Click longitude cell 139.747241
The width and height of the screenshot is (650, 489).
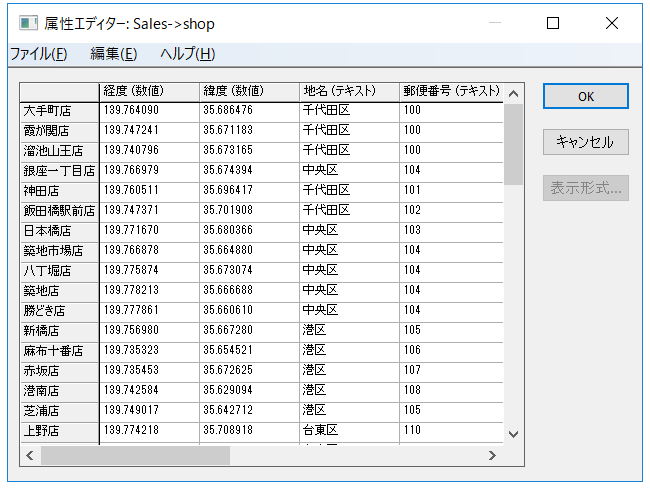(x=149, y=132)
